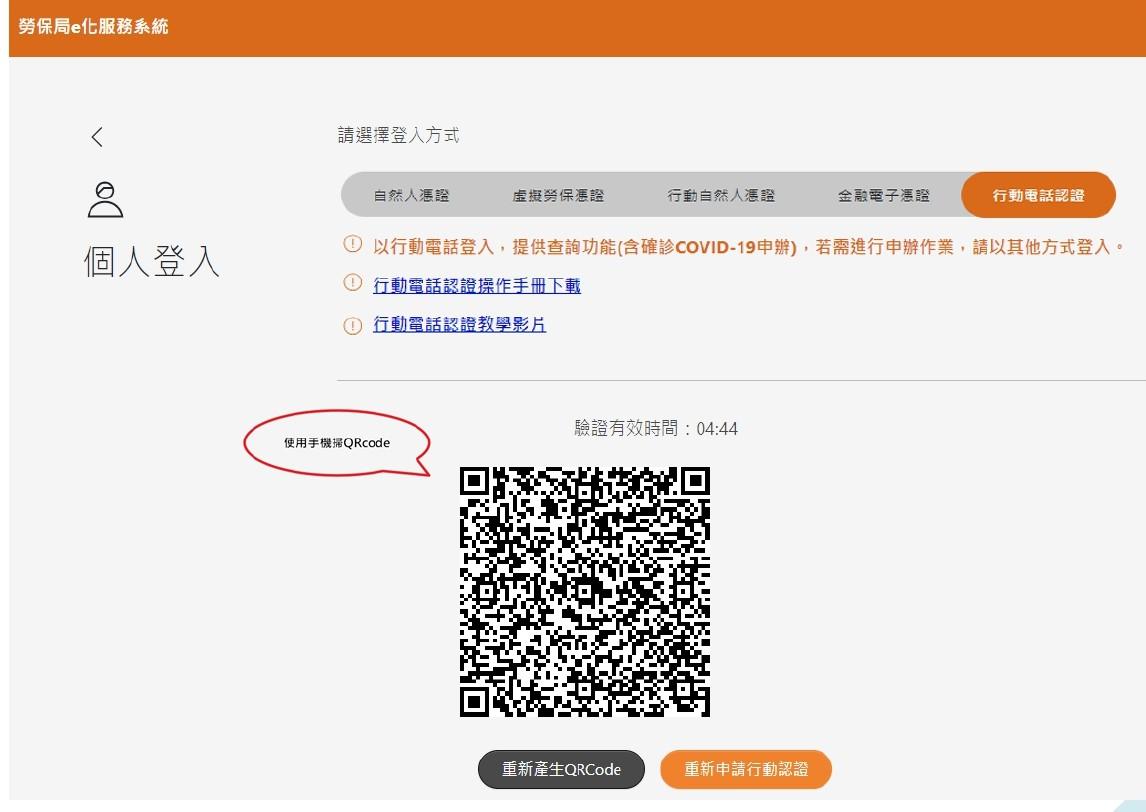The width and height of the screenshot is (1146, 812).
Task: Open the 金融電子憑證 tab
Action: coord(883,195)
